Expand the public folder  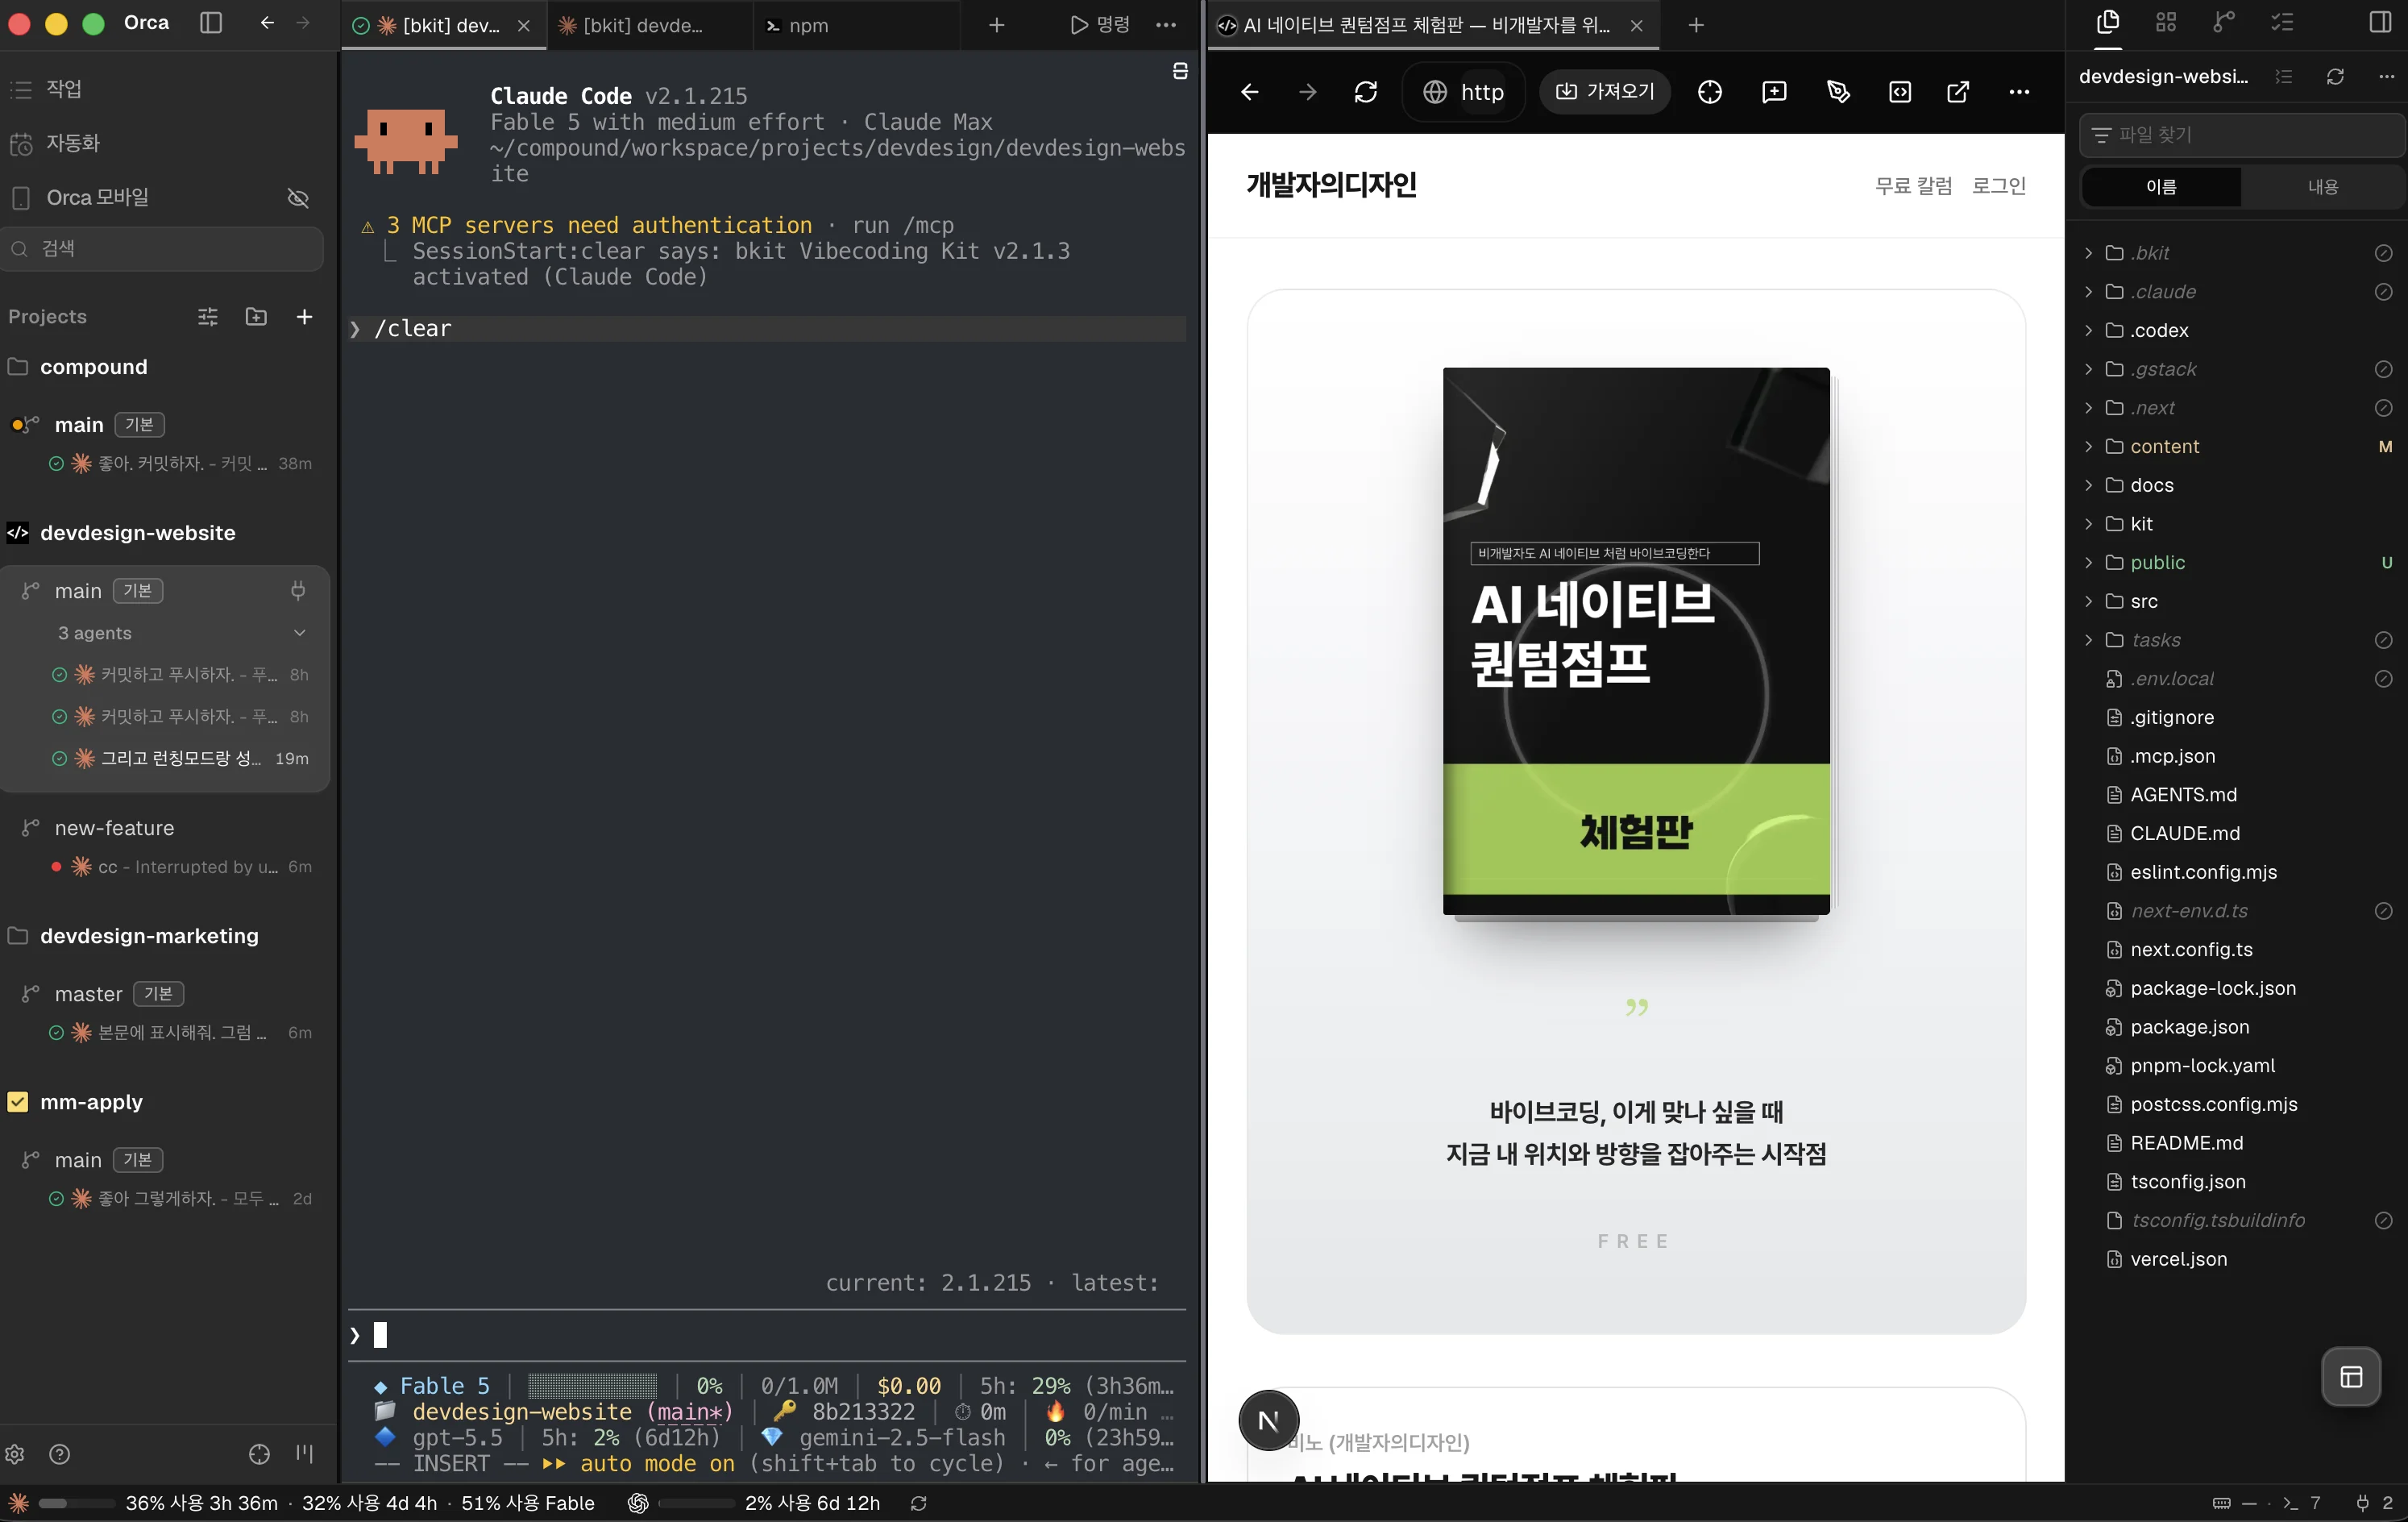[x=2088, y=563]
